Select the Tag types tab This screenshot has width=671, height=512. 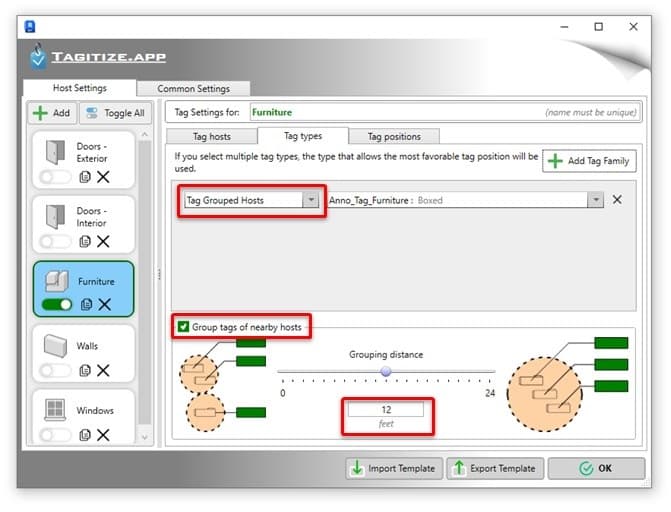pos(303,136)
